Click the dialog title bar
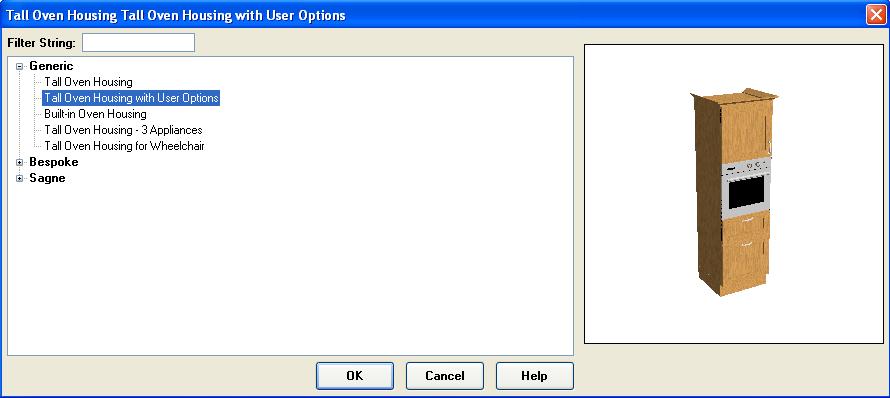 [431, 14]
